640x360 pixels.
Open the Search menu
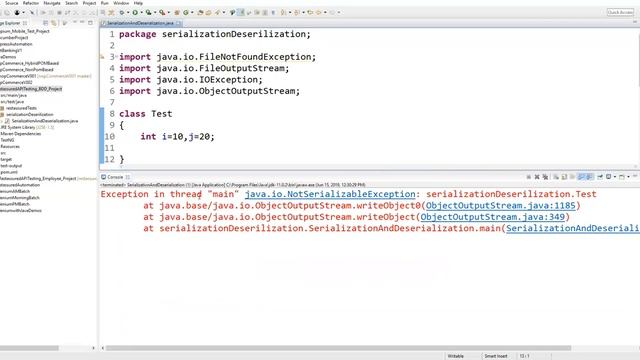pos(71,3)
